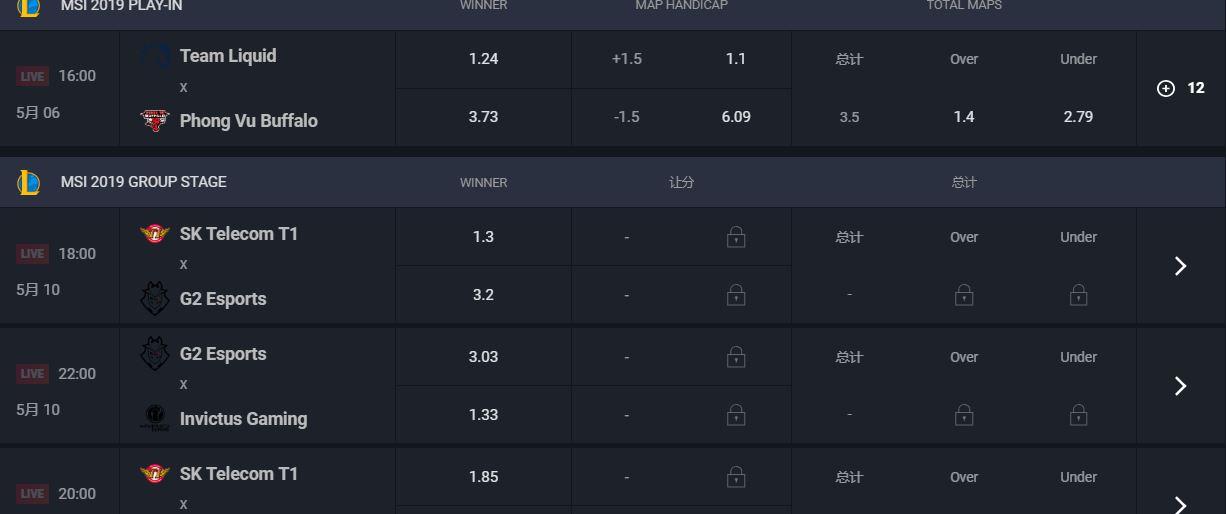Click the Invictus Gaming logo

pos(155,419)
